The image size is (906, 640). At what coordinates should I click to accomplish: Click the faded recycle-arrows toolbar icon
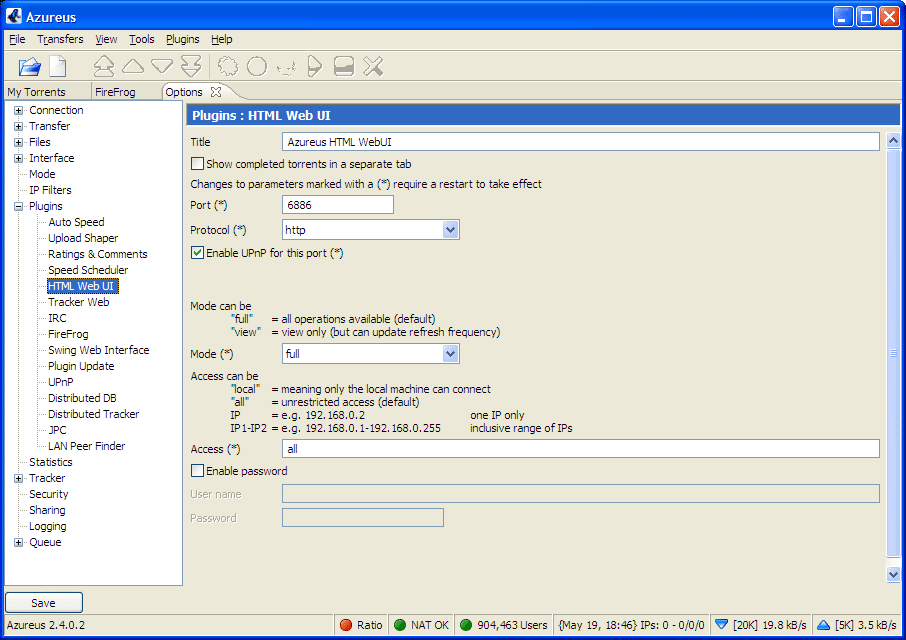(x=286, y=68)
